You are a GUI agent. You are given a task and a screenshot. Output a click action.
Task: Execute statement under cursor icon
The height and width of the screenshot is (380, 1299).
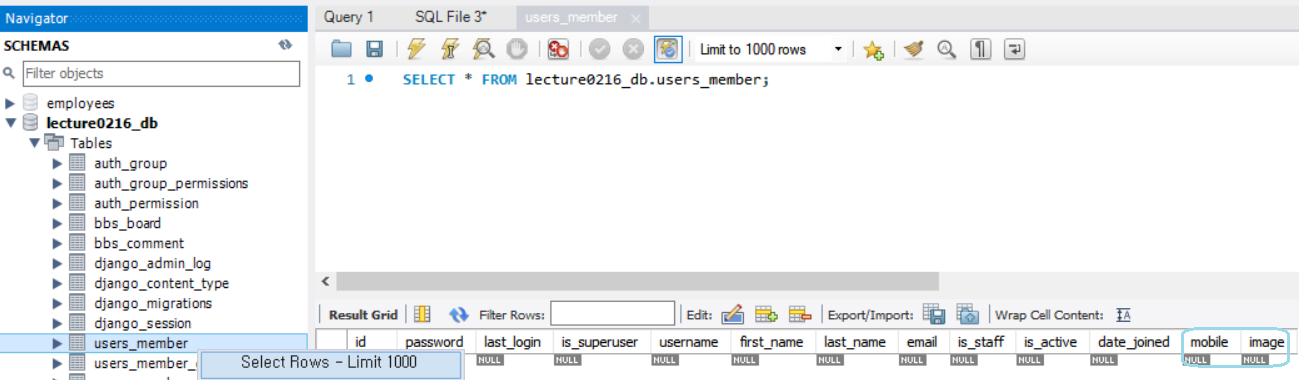click(450, 49)
